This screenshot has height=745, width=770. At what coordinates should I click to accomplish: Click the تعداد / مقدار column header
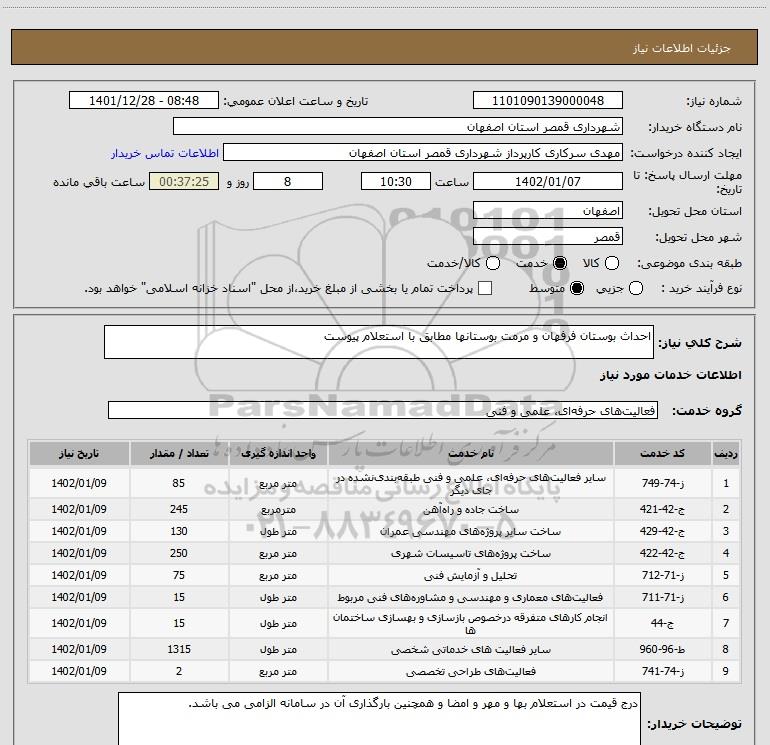[179, 453]
